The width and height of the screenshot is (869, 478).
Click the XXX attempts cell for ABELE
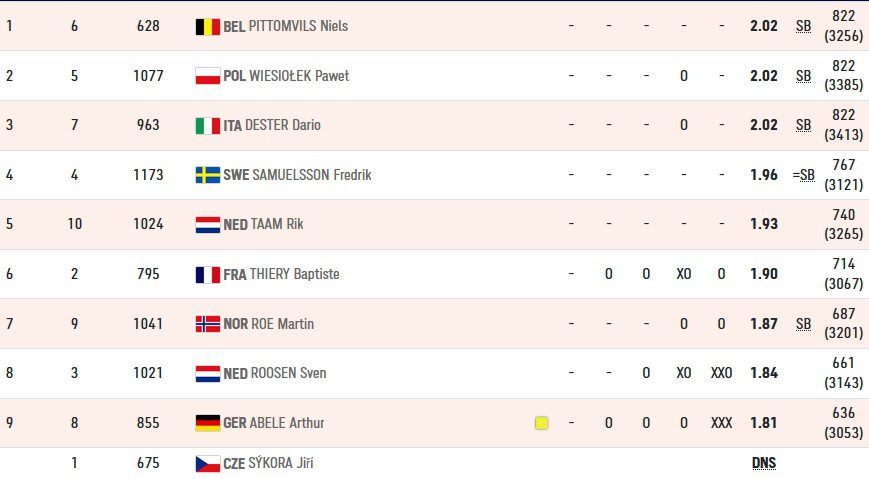tap(721, 423)
